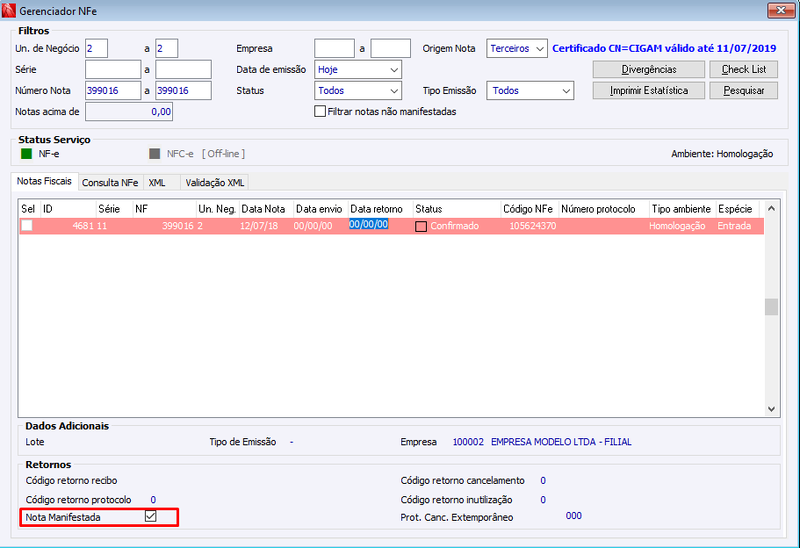The height and width of the screenshot is (548, 800).
Task: Click Imprimir Estatística button
Action: click(x=648, y=90)
